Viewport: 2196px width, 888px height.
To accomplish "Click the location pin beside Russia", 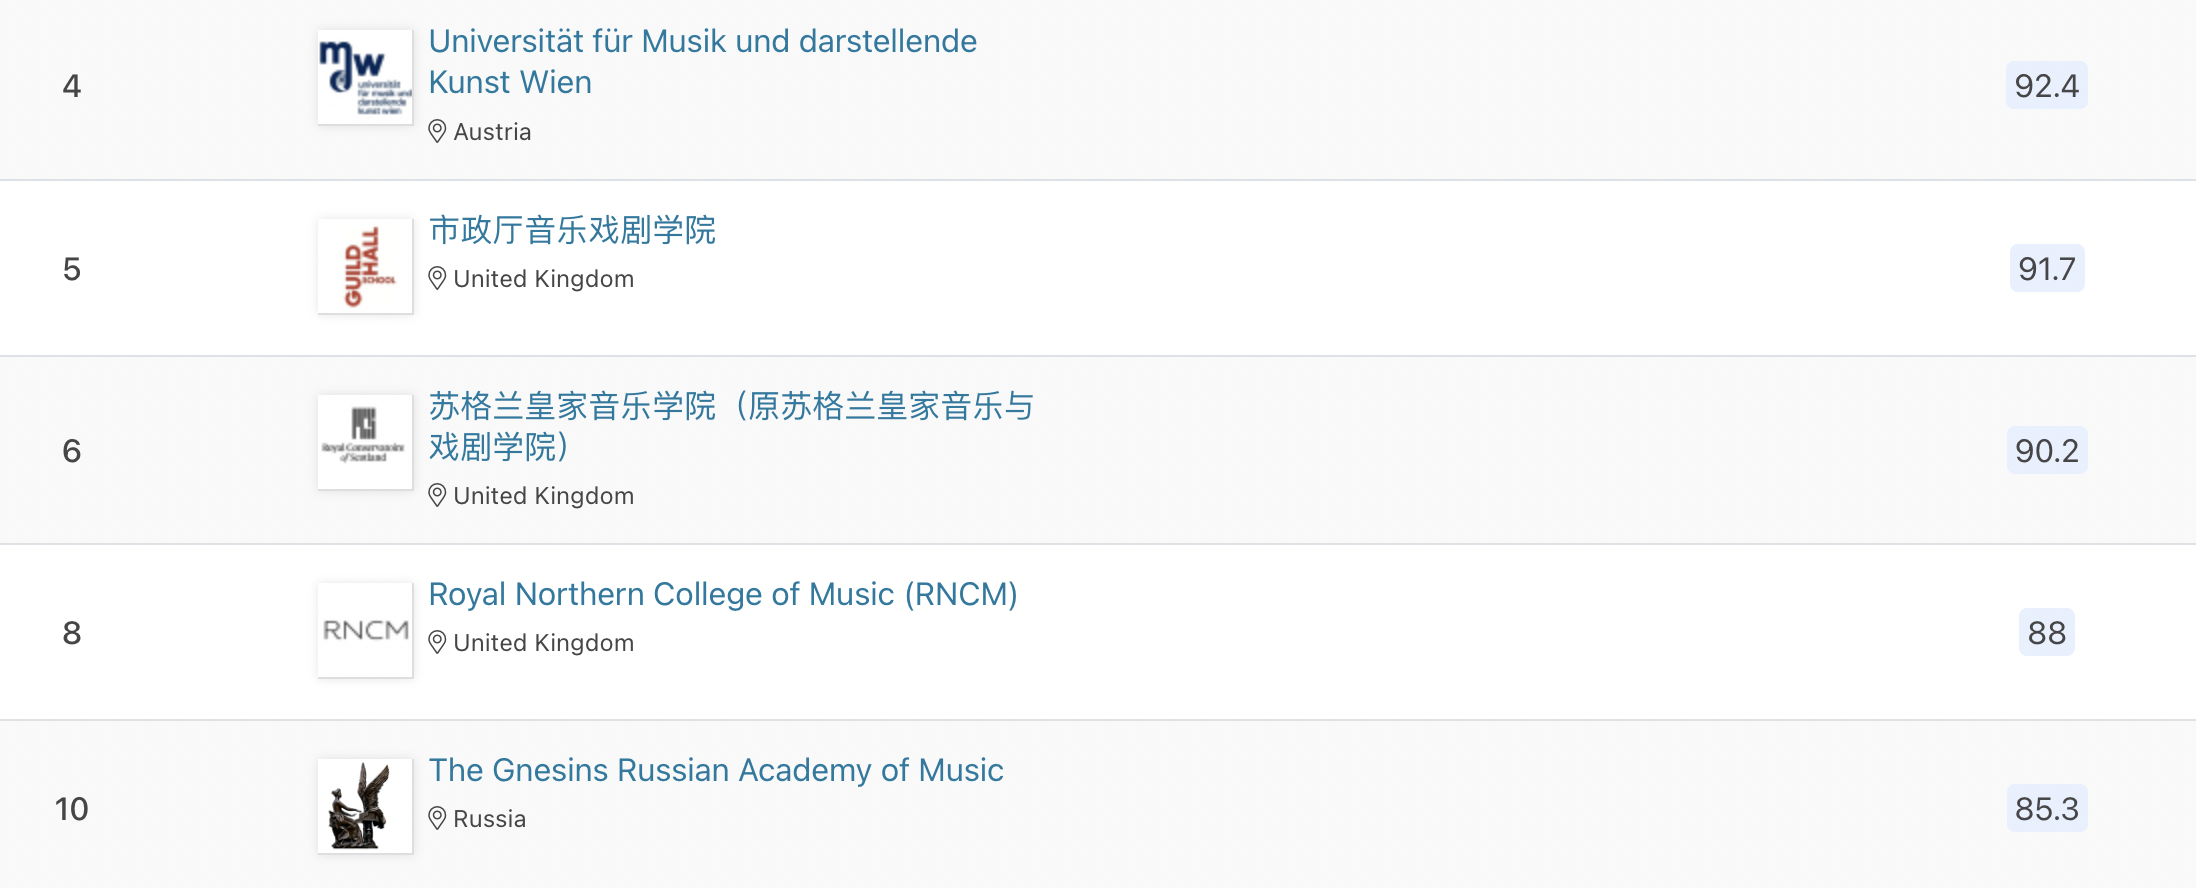I will pos(437,818).
